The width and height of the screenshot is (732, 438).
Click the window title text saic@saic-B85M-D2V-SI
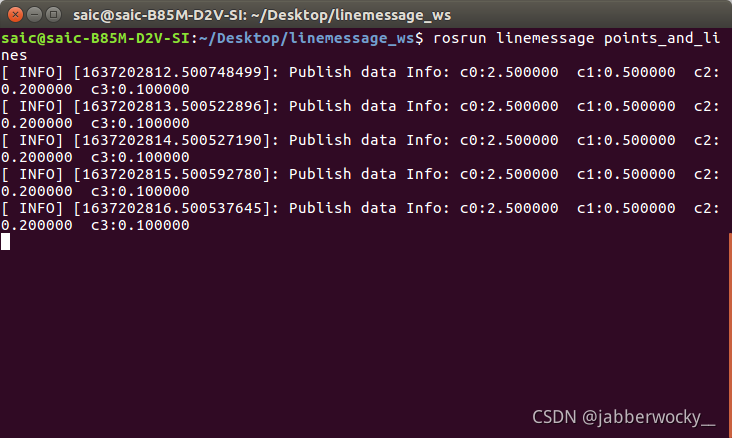click(160, 15)
